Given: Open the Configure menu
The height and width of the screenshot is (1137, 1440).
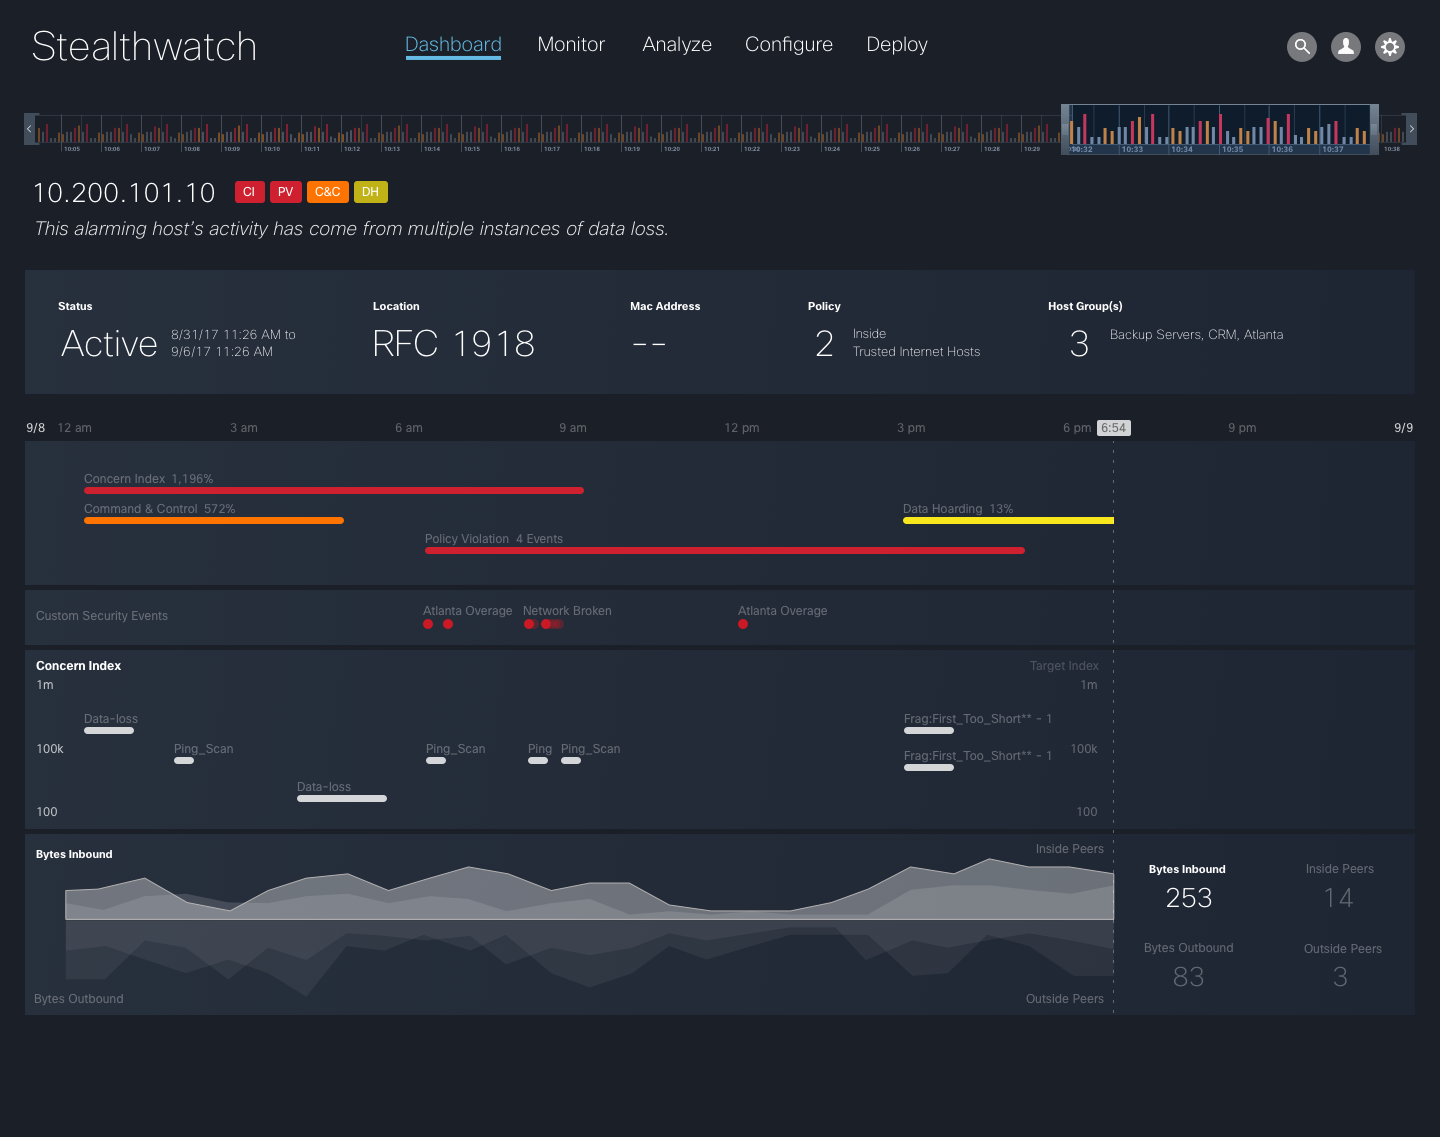Looking at the screenshot, I should point(789,45).
